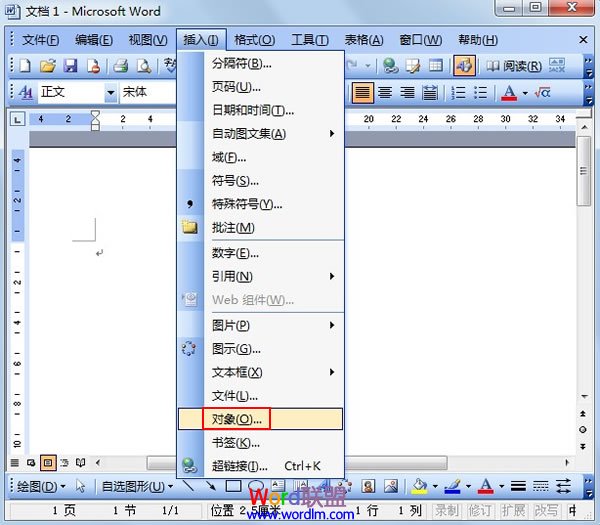Open the 自选图形(U) AutoShapes dropdown
600x525 pixels.
[137, 486]
